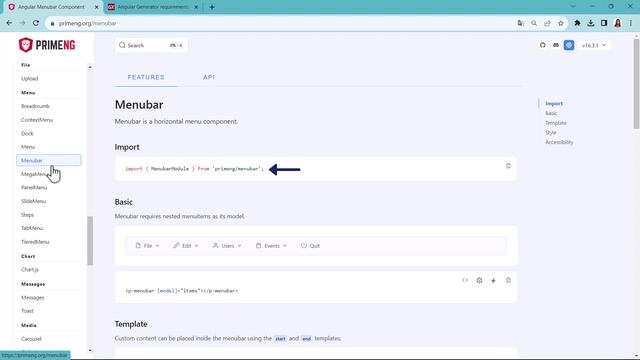640x360 pixels.
Task: Open the Menu item in the sidebar
Action: (28, 147)
